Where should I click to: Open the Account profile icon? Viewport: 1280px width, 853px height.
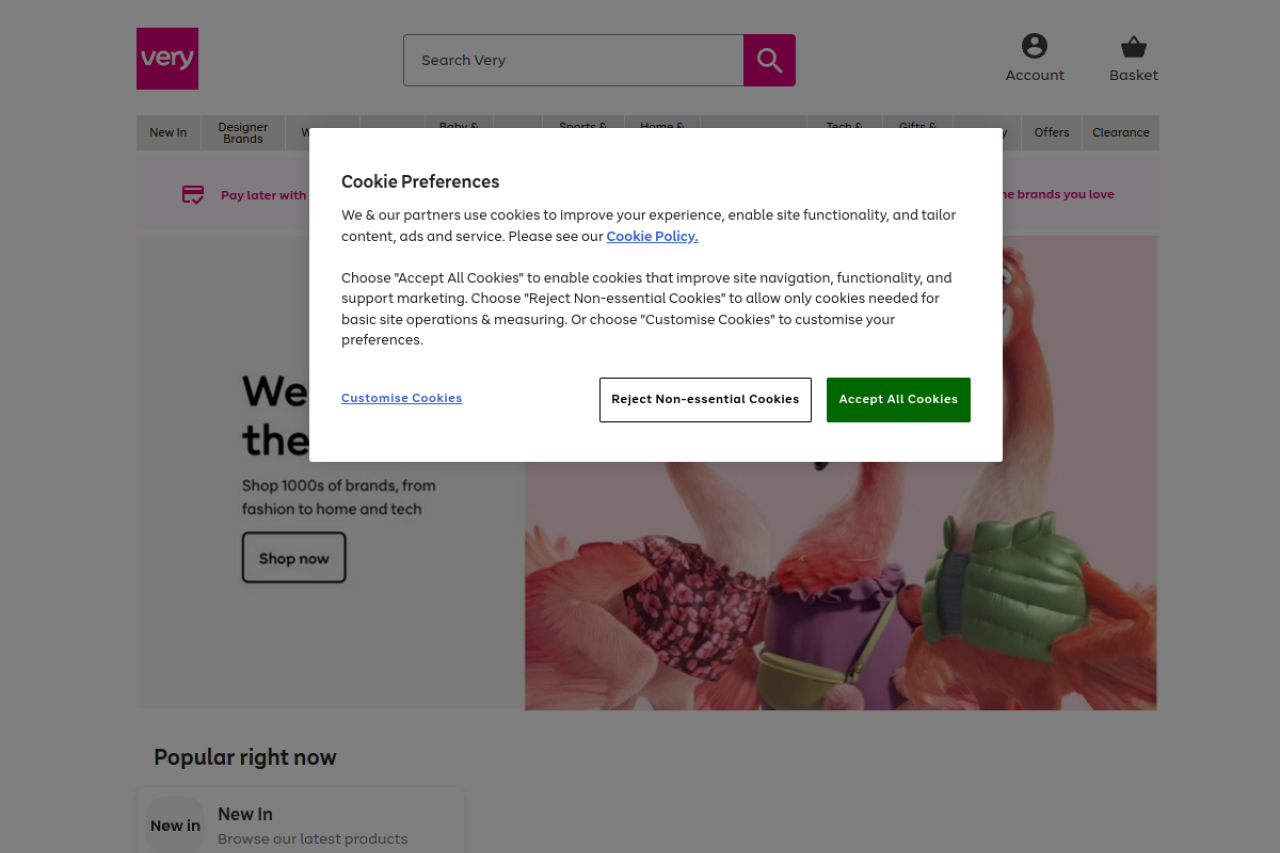click(x=1034, y=46)
